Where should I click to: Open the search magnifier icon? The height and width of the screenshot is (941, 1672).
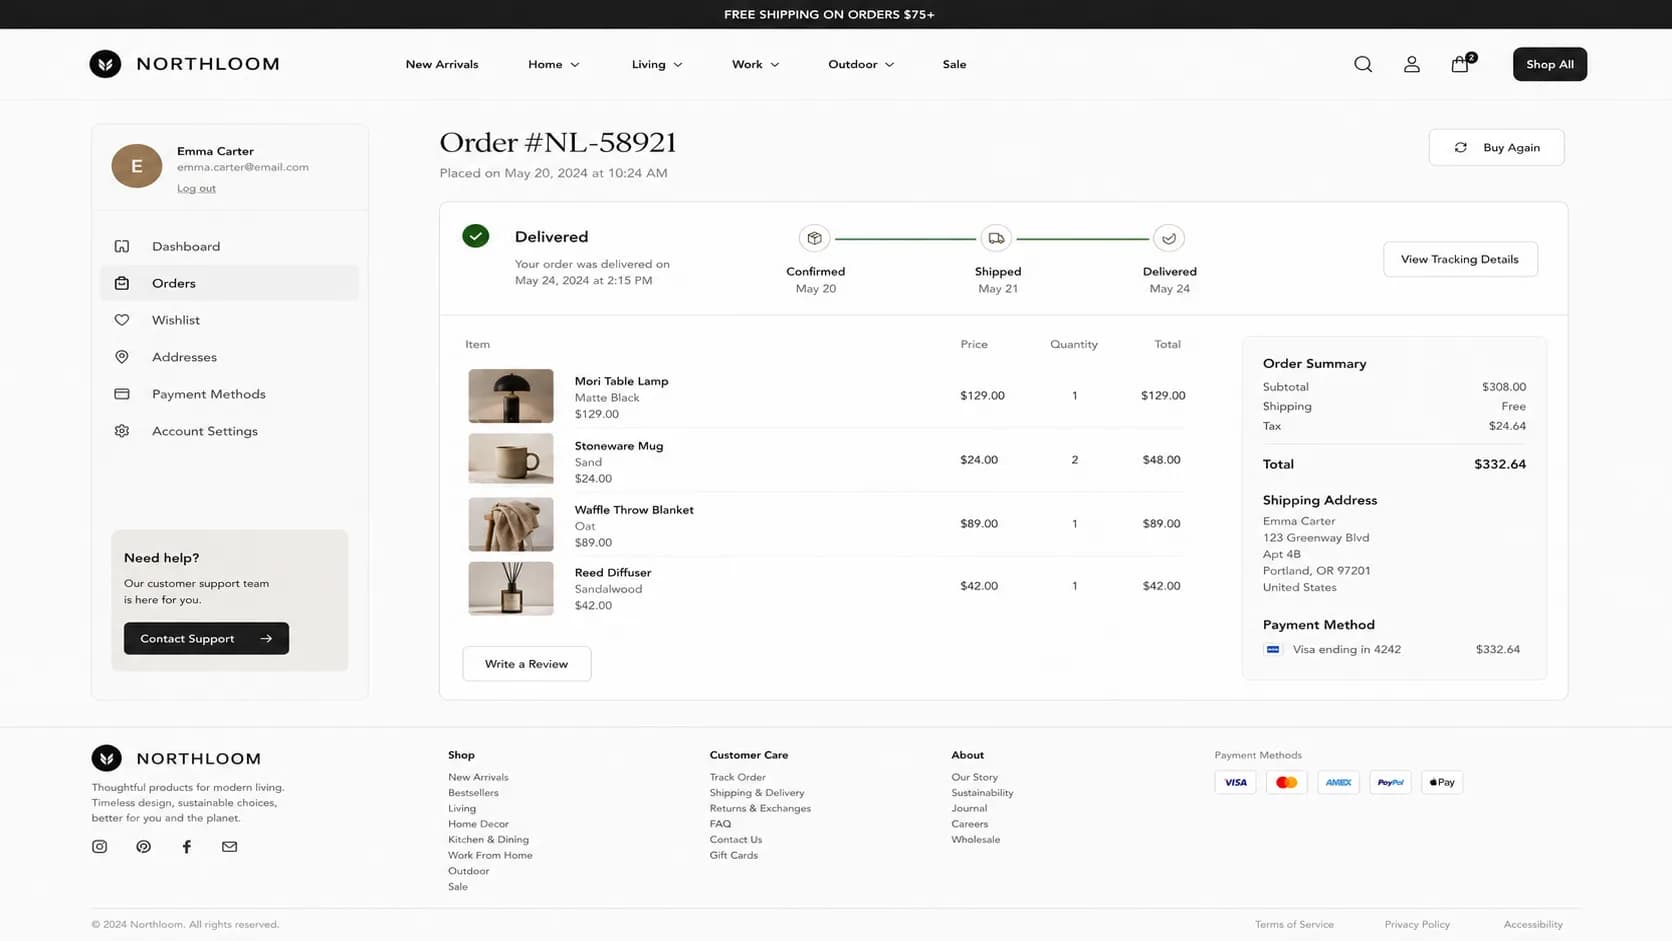pos(1363,64)
